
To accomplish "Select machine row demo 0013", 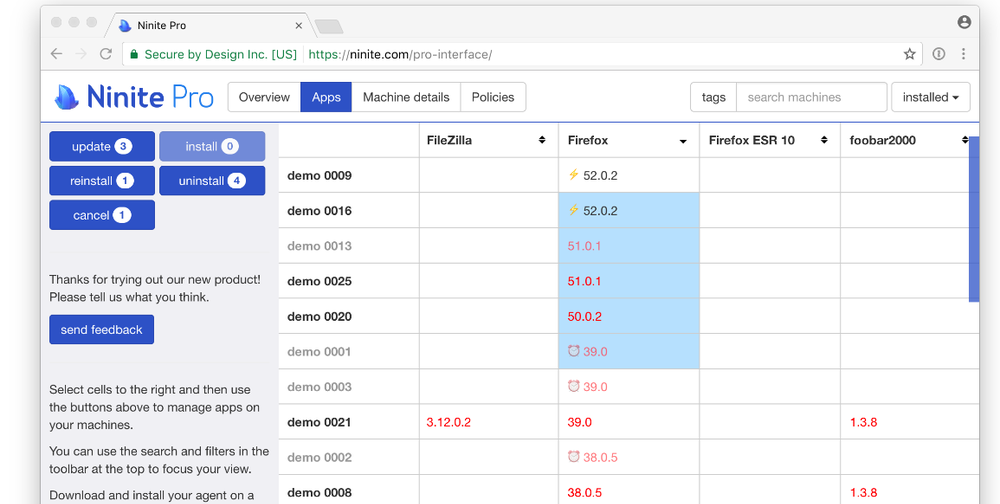I will coord(348,246).
